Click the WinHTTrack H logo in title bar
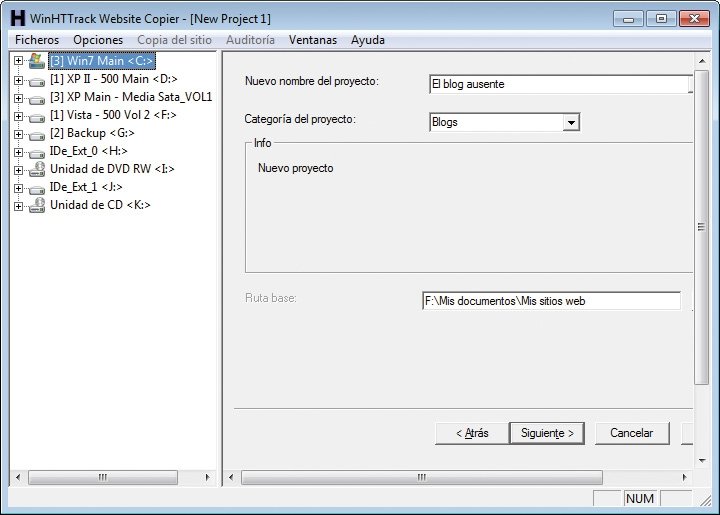720x515 pixels. 17,18
